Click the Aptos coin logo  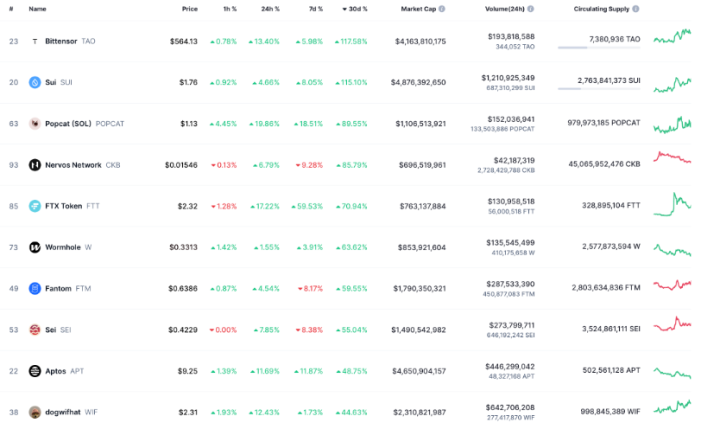[x=35, y=370]
